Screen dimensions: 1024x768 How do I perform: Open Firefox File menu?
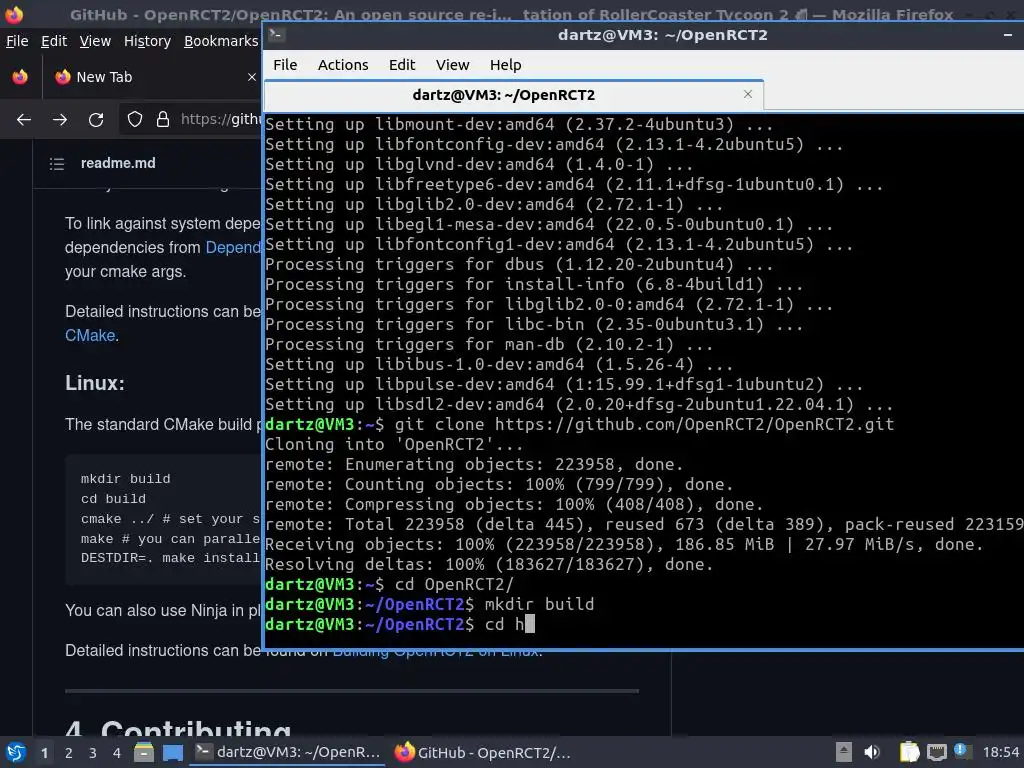point(17,41)
